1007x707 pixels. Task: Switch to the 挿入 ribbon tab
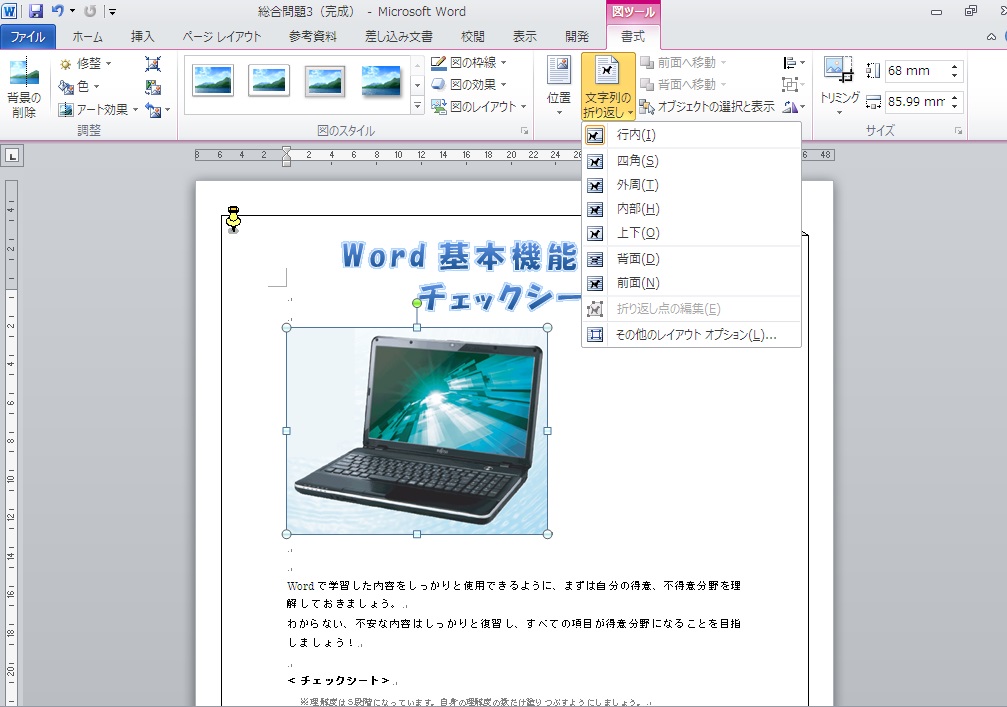click(140, 36)
